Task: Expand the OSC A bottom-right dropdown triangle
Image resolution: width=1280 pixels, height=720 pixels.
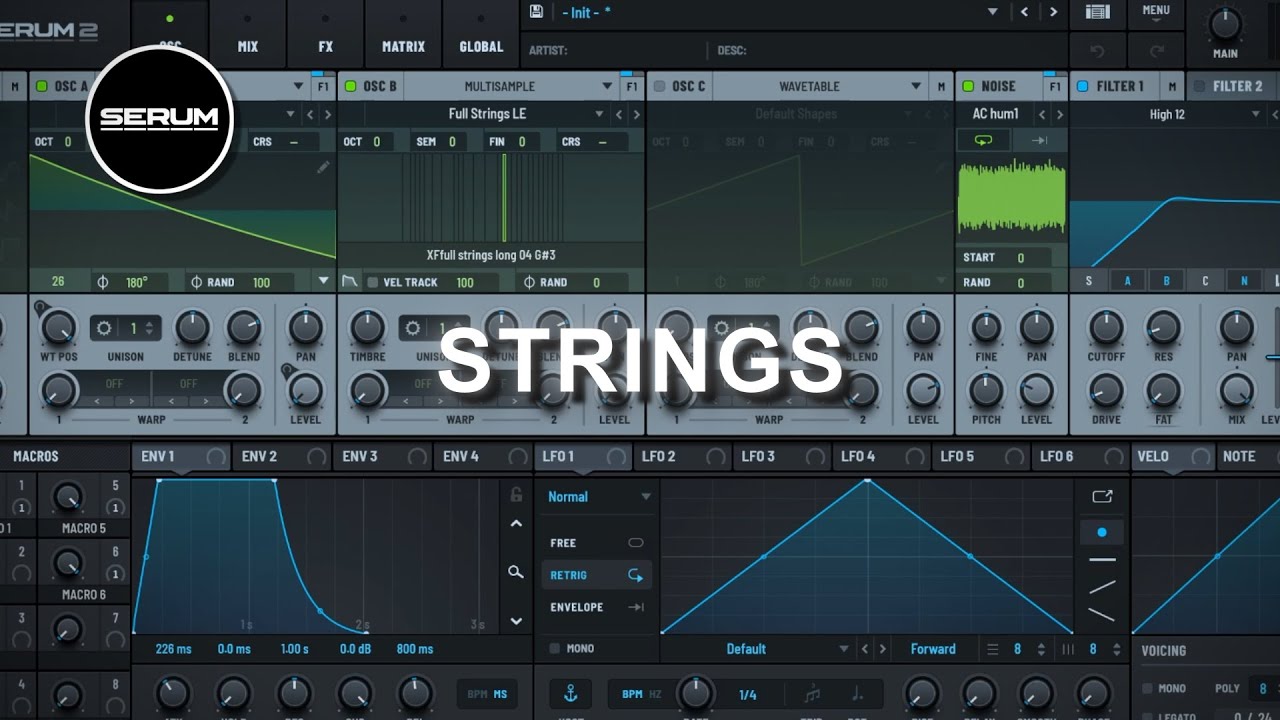Action: [323, 281]
